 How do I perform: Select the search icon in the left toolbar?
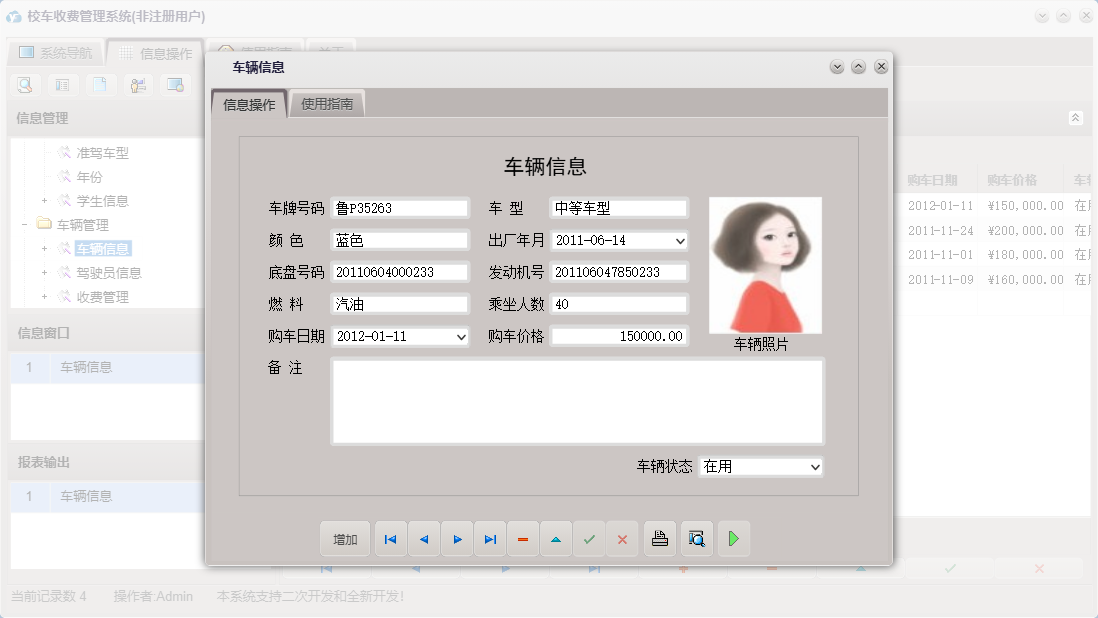[23, 85]
